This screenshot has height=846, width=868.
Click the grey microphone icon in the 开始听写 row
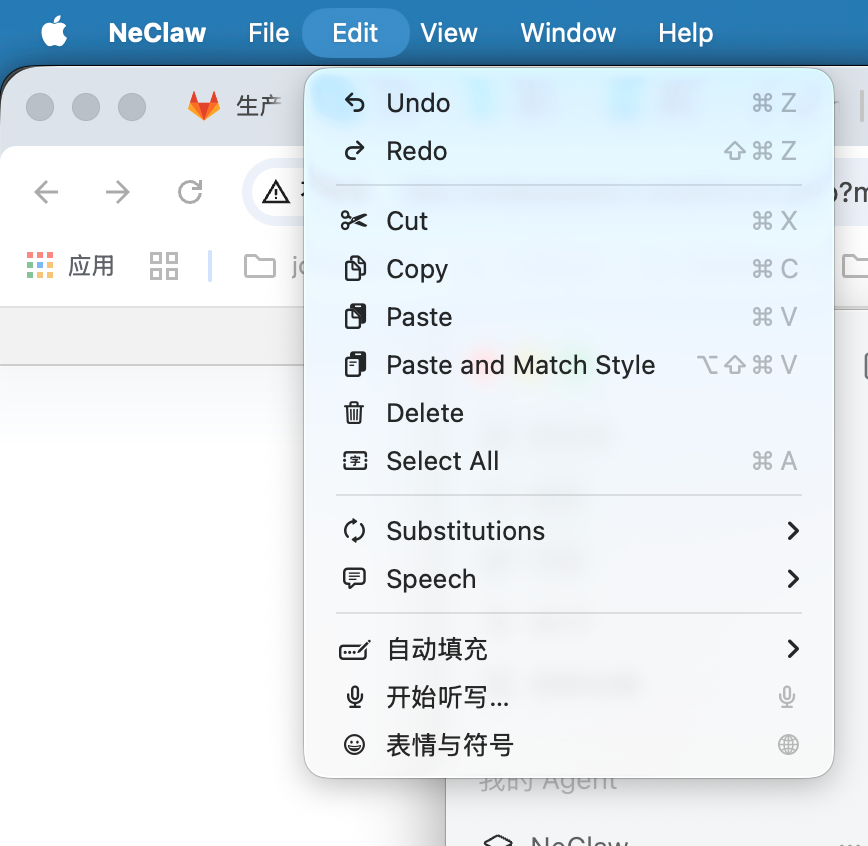click(787, 697)
